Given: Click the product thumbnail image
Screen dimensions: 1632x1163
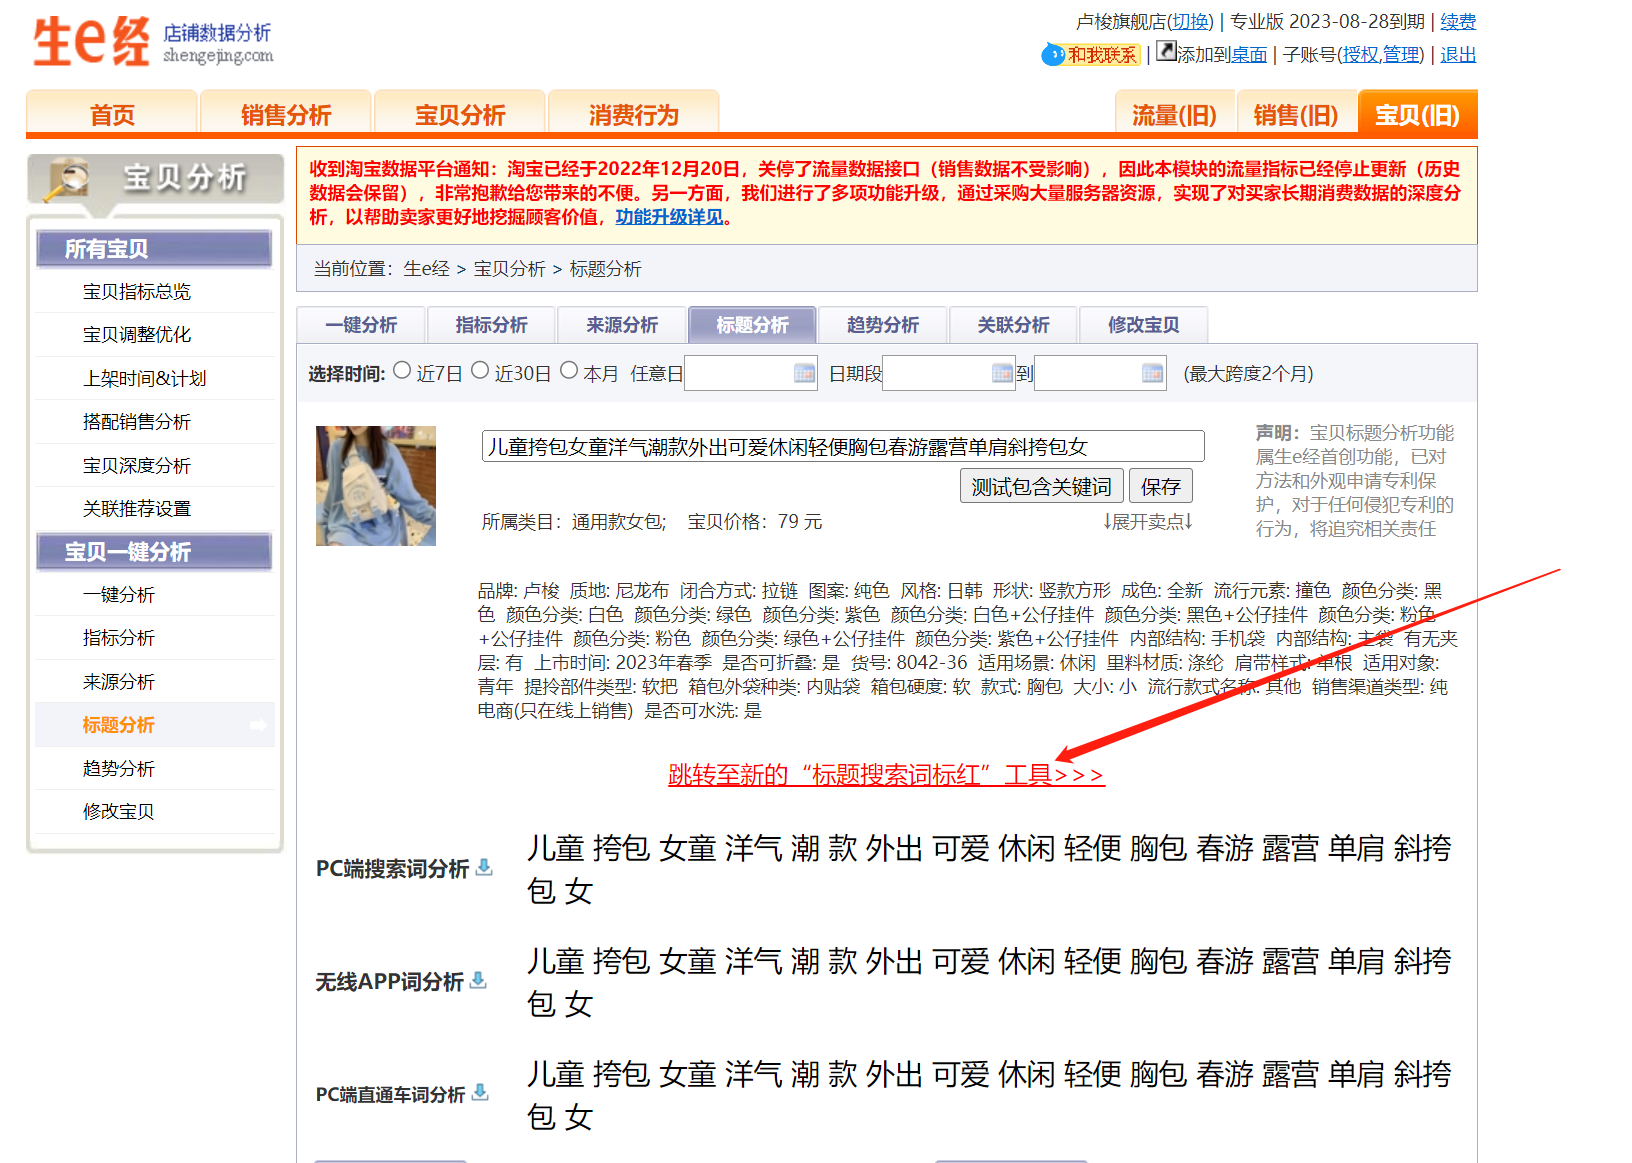Looking at the screenshot, I should (x=376, y=486).
